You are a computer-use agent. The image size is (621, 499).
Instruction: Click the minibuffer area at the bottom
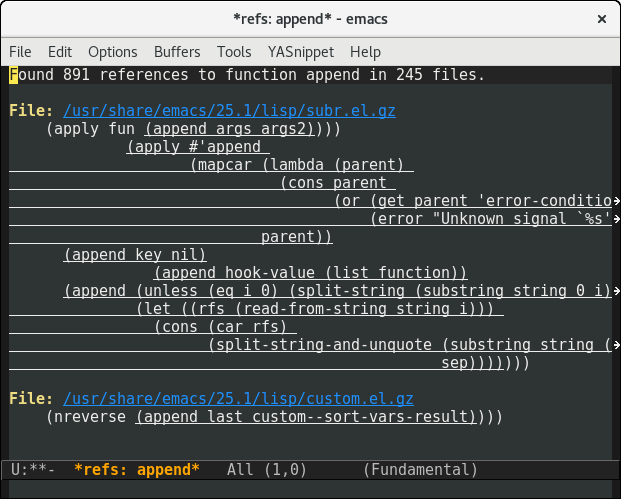[x=310, y=489]
